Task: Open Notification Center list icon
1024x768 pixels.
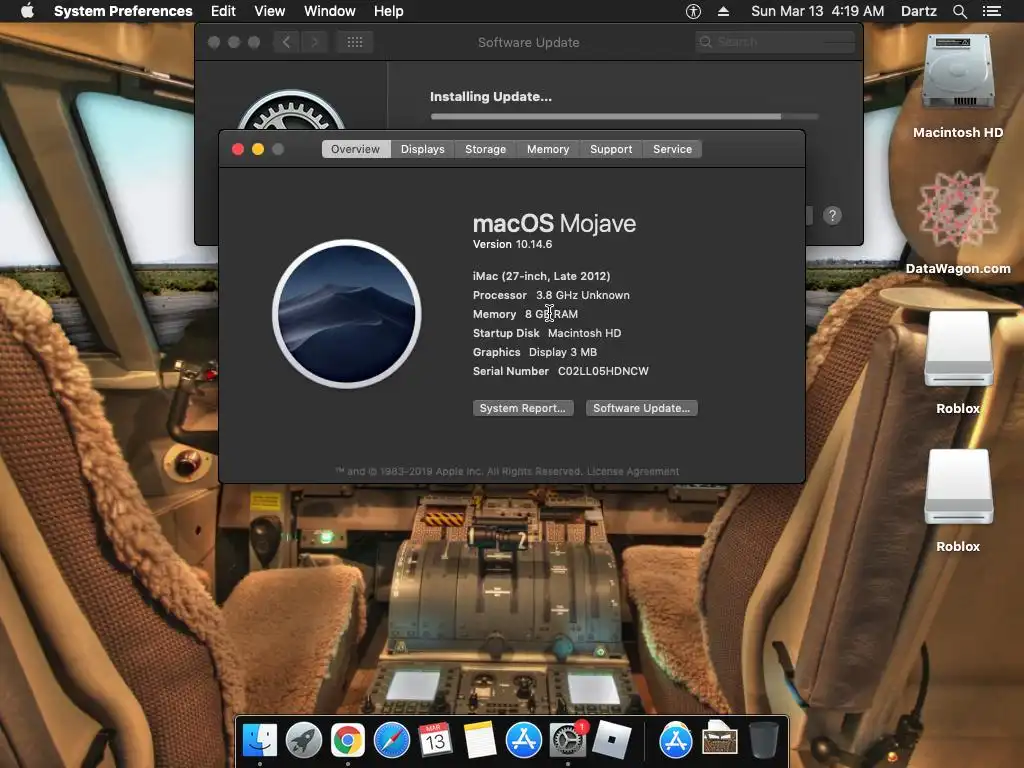Action: (x=992, y=11)
